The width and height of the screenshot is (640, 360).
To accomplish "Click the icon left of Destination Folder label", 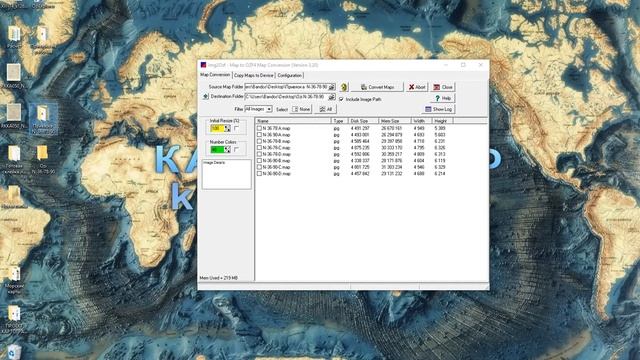I will (205, 97).
